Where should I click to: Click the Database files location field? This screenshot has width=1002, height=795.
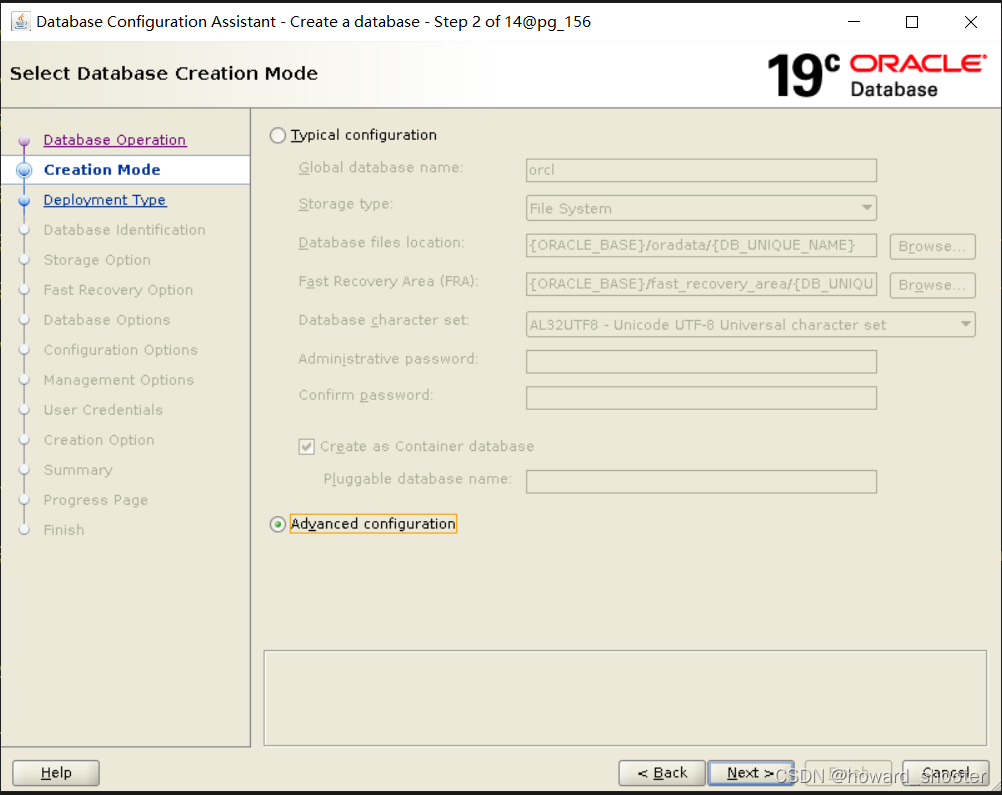pyautogui.click(x=701, y=245)
